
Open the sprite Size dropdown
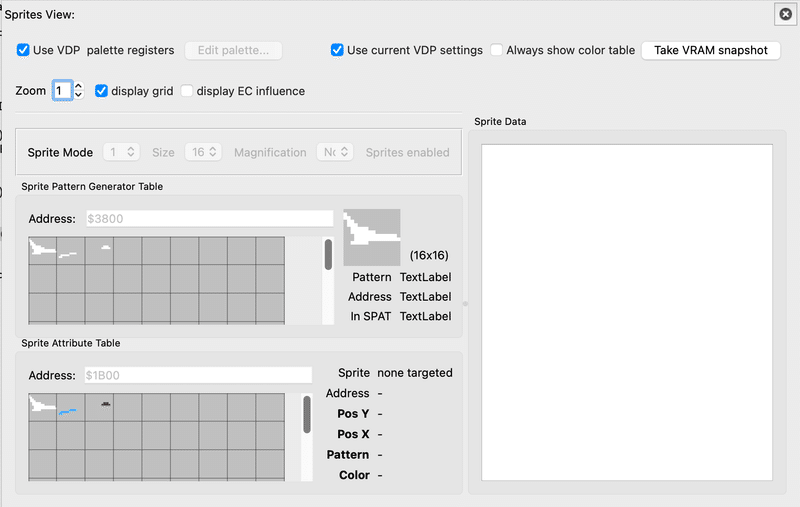point(203,152)
